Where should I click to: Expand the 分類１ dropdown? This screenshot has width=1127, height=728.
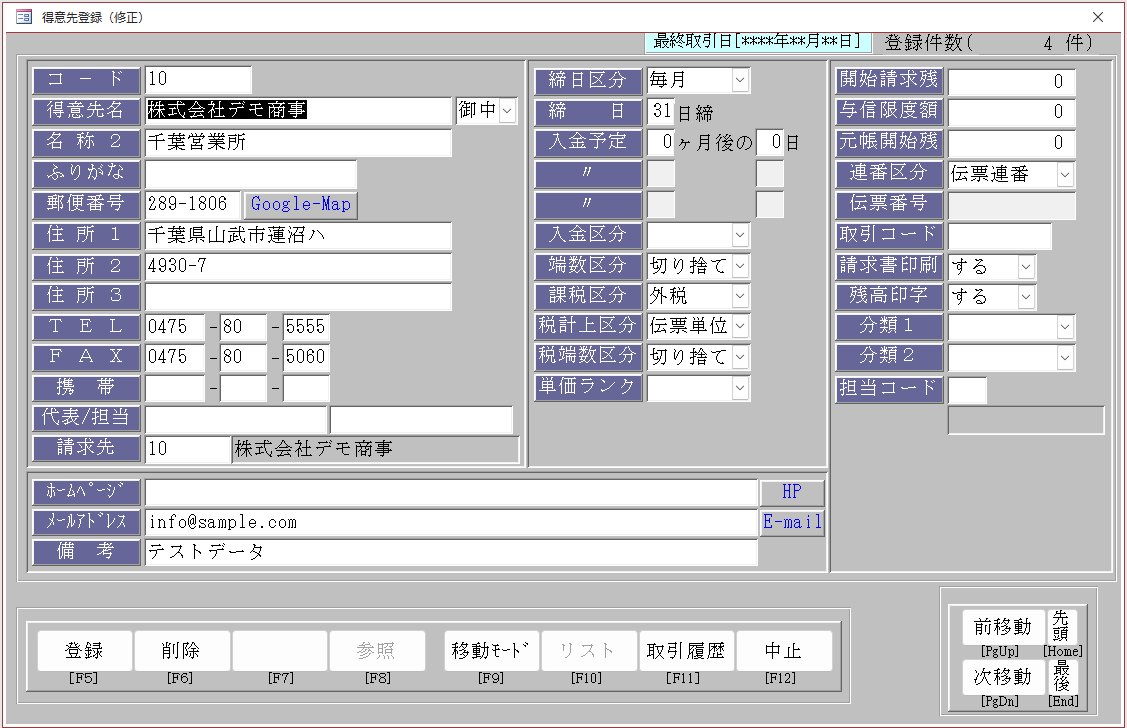tap(1065, 328)
